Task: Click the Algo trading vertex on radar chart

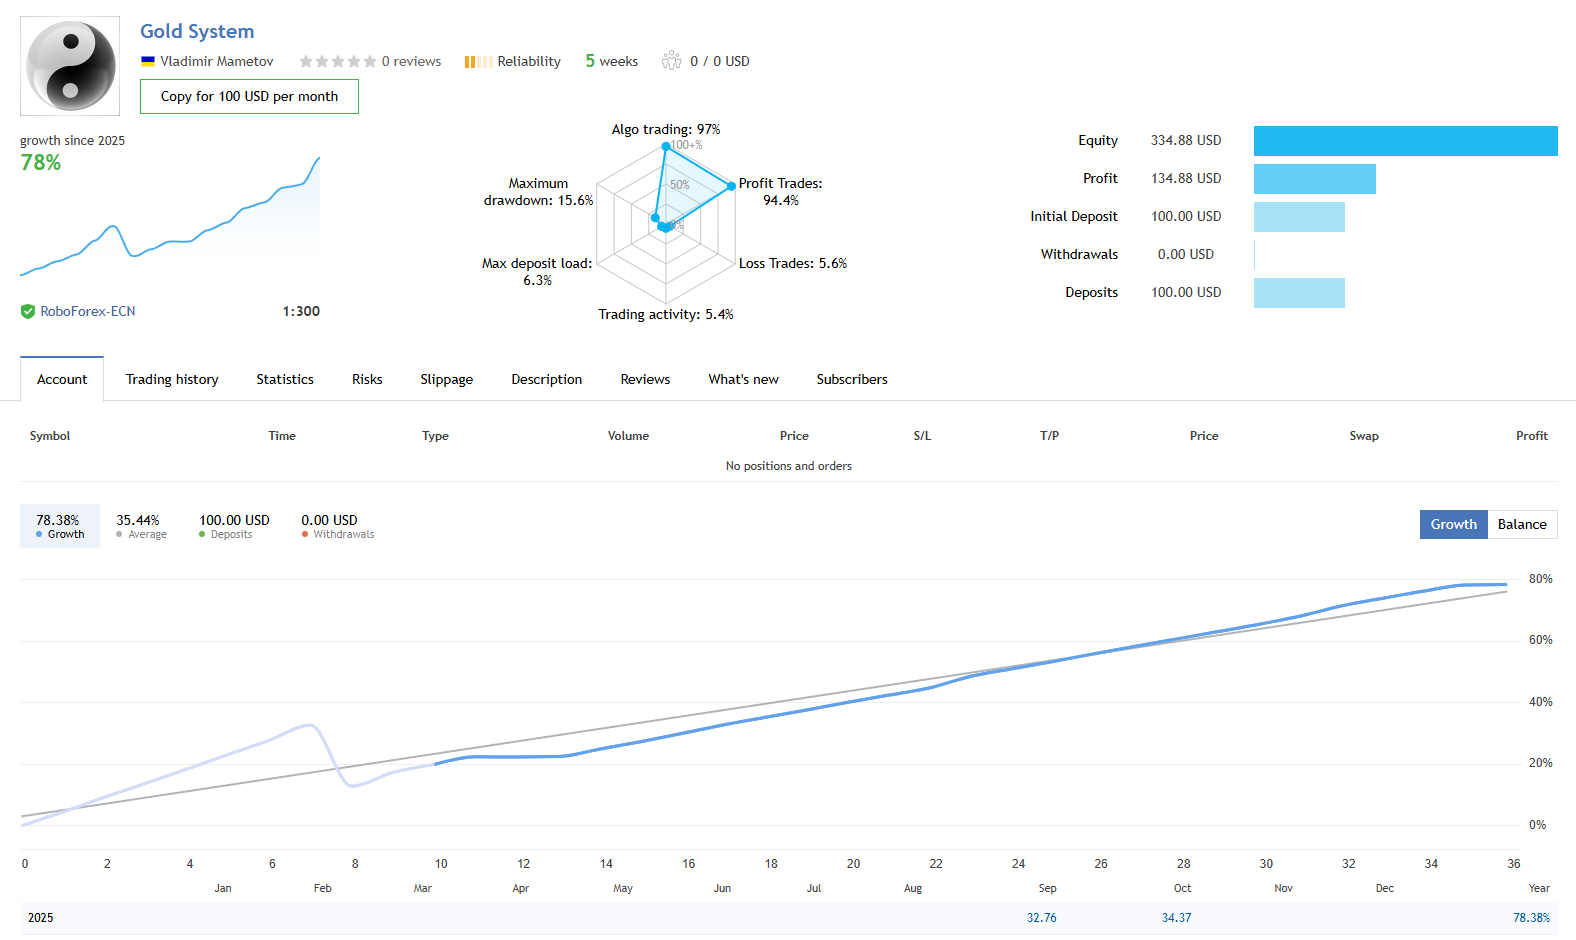Action: (666, 147)
